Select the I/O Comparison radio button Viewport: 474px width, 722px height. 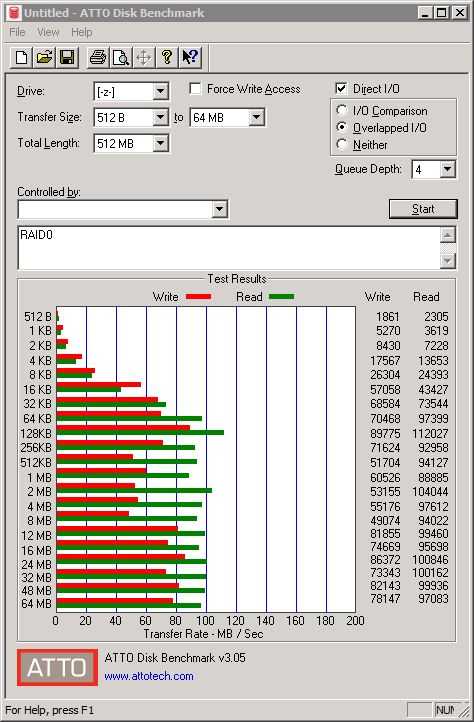pyautogui.click(x=342, y=111)
